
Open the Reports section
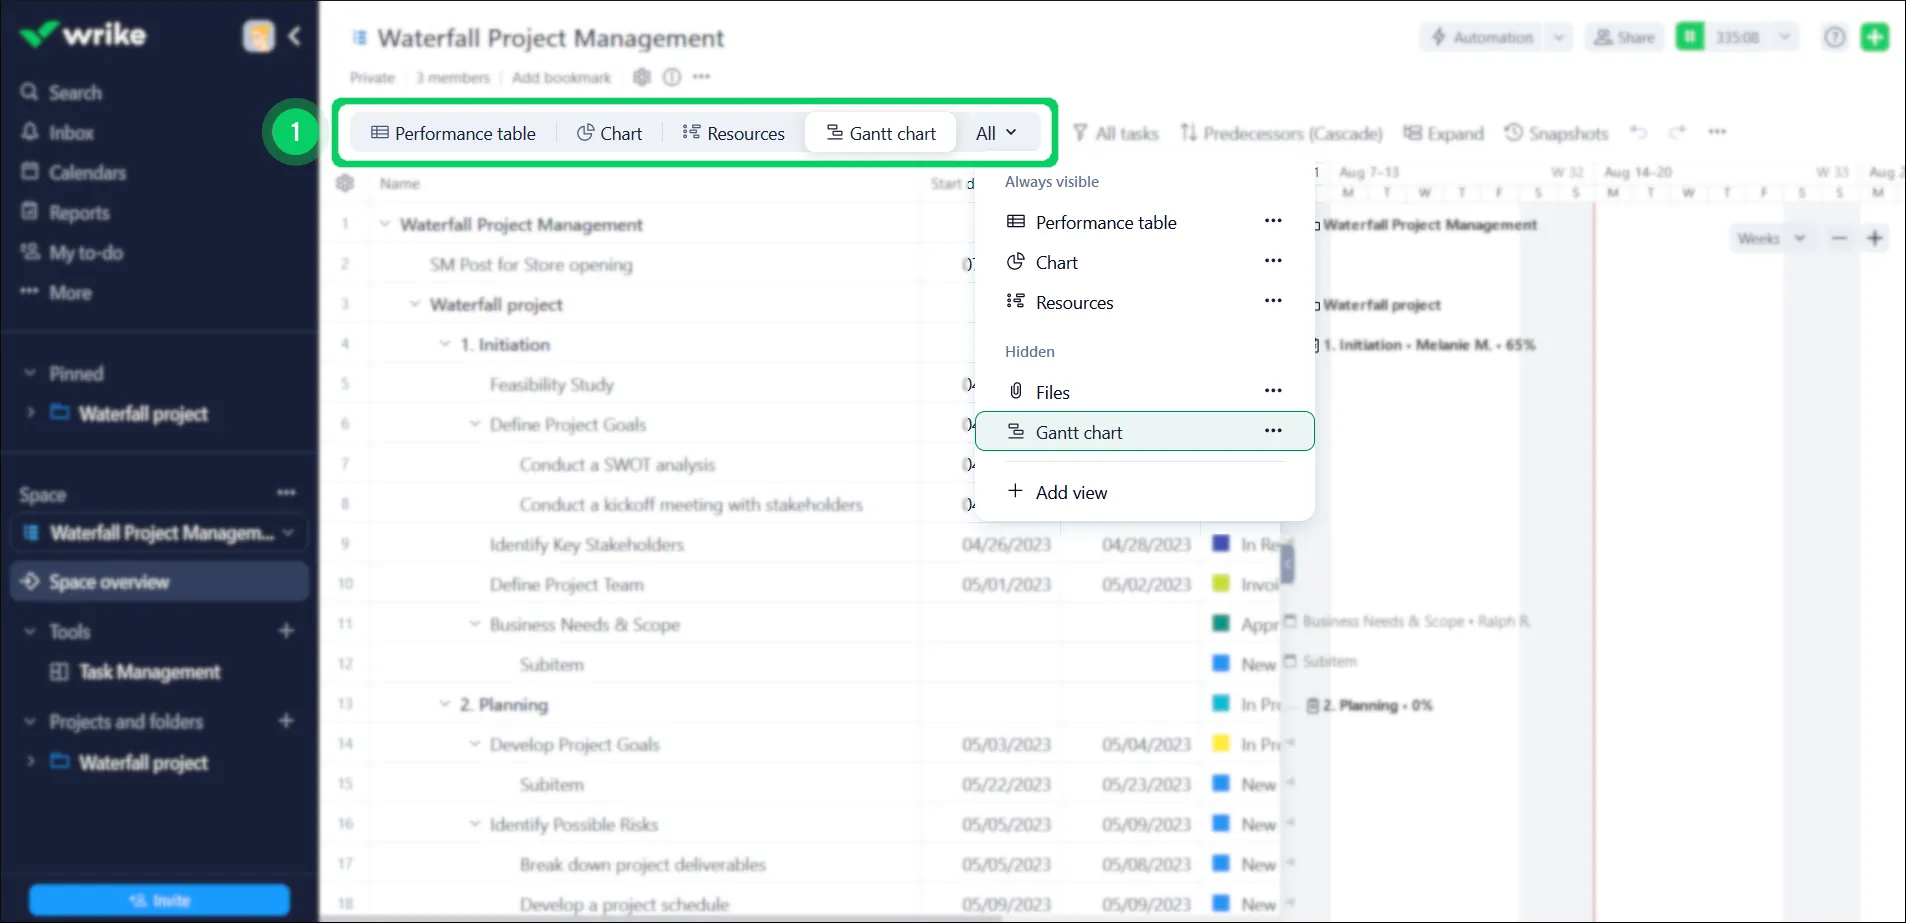79,212
